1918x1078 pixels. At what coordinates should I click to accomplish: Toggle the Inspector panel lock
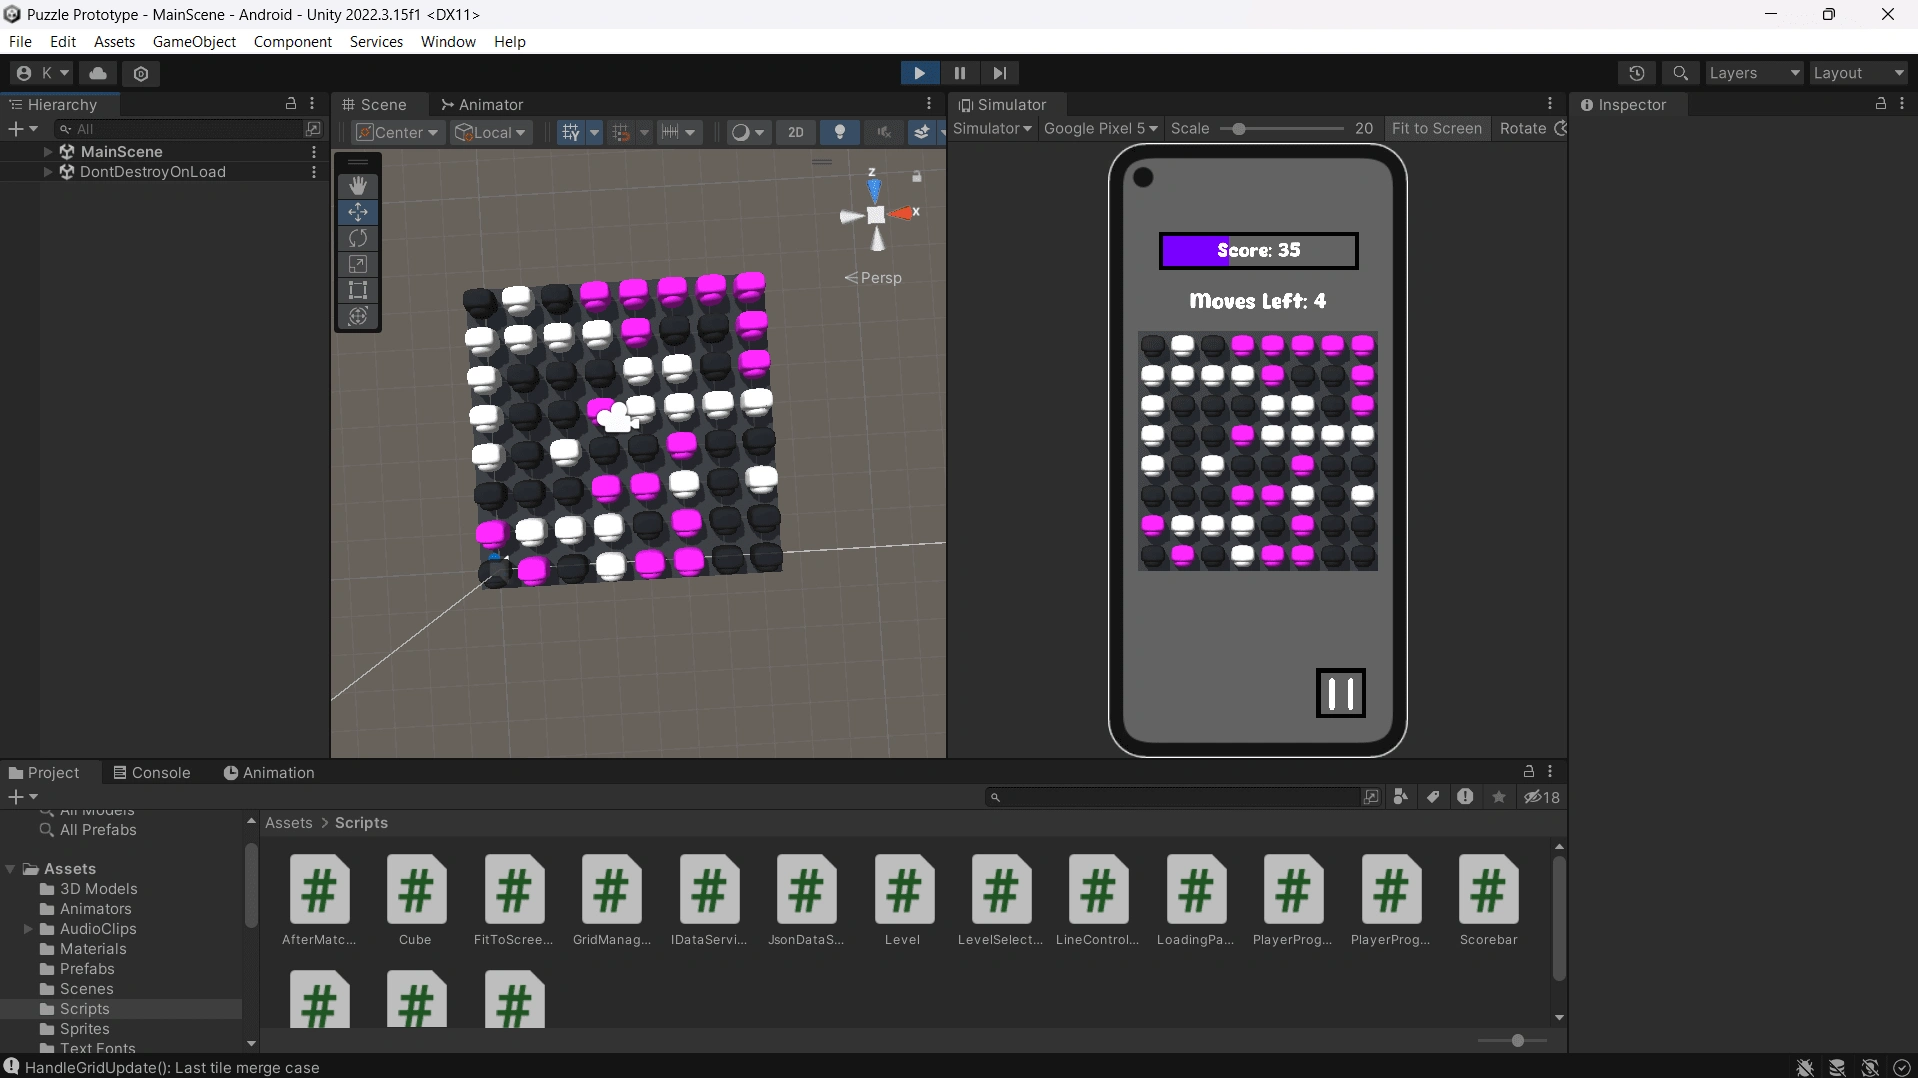click(1880, 104)
